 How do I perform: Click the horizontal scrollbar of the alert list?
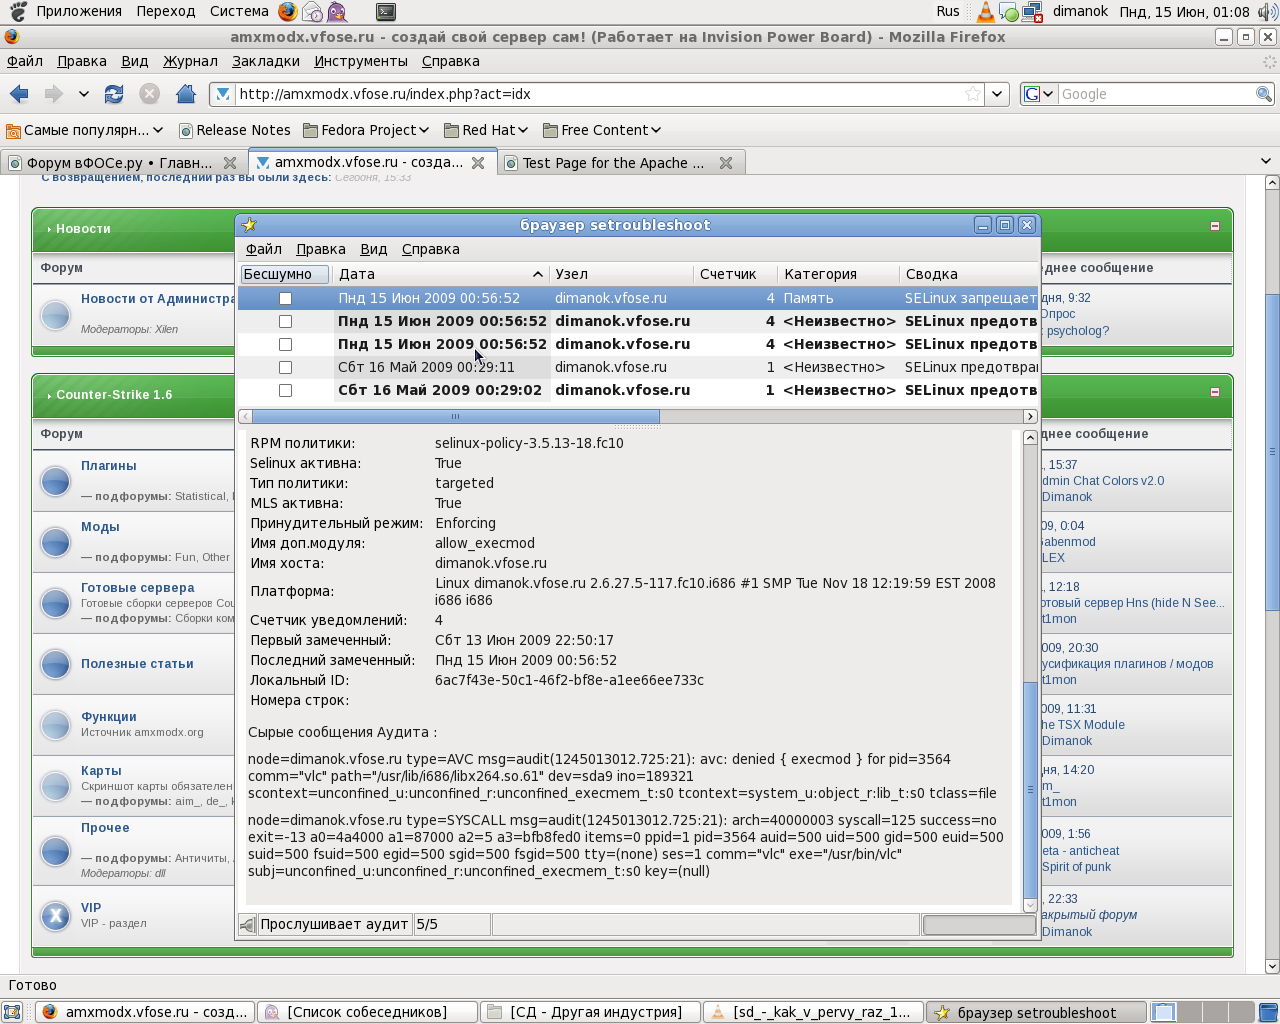(x=455, y=416)
